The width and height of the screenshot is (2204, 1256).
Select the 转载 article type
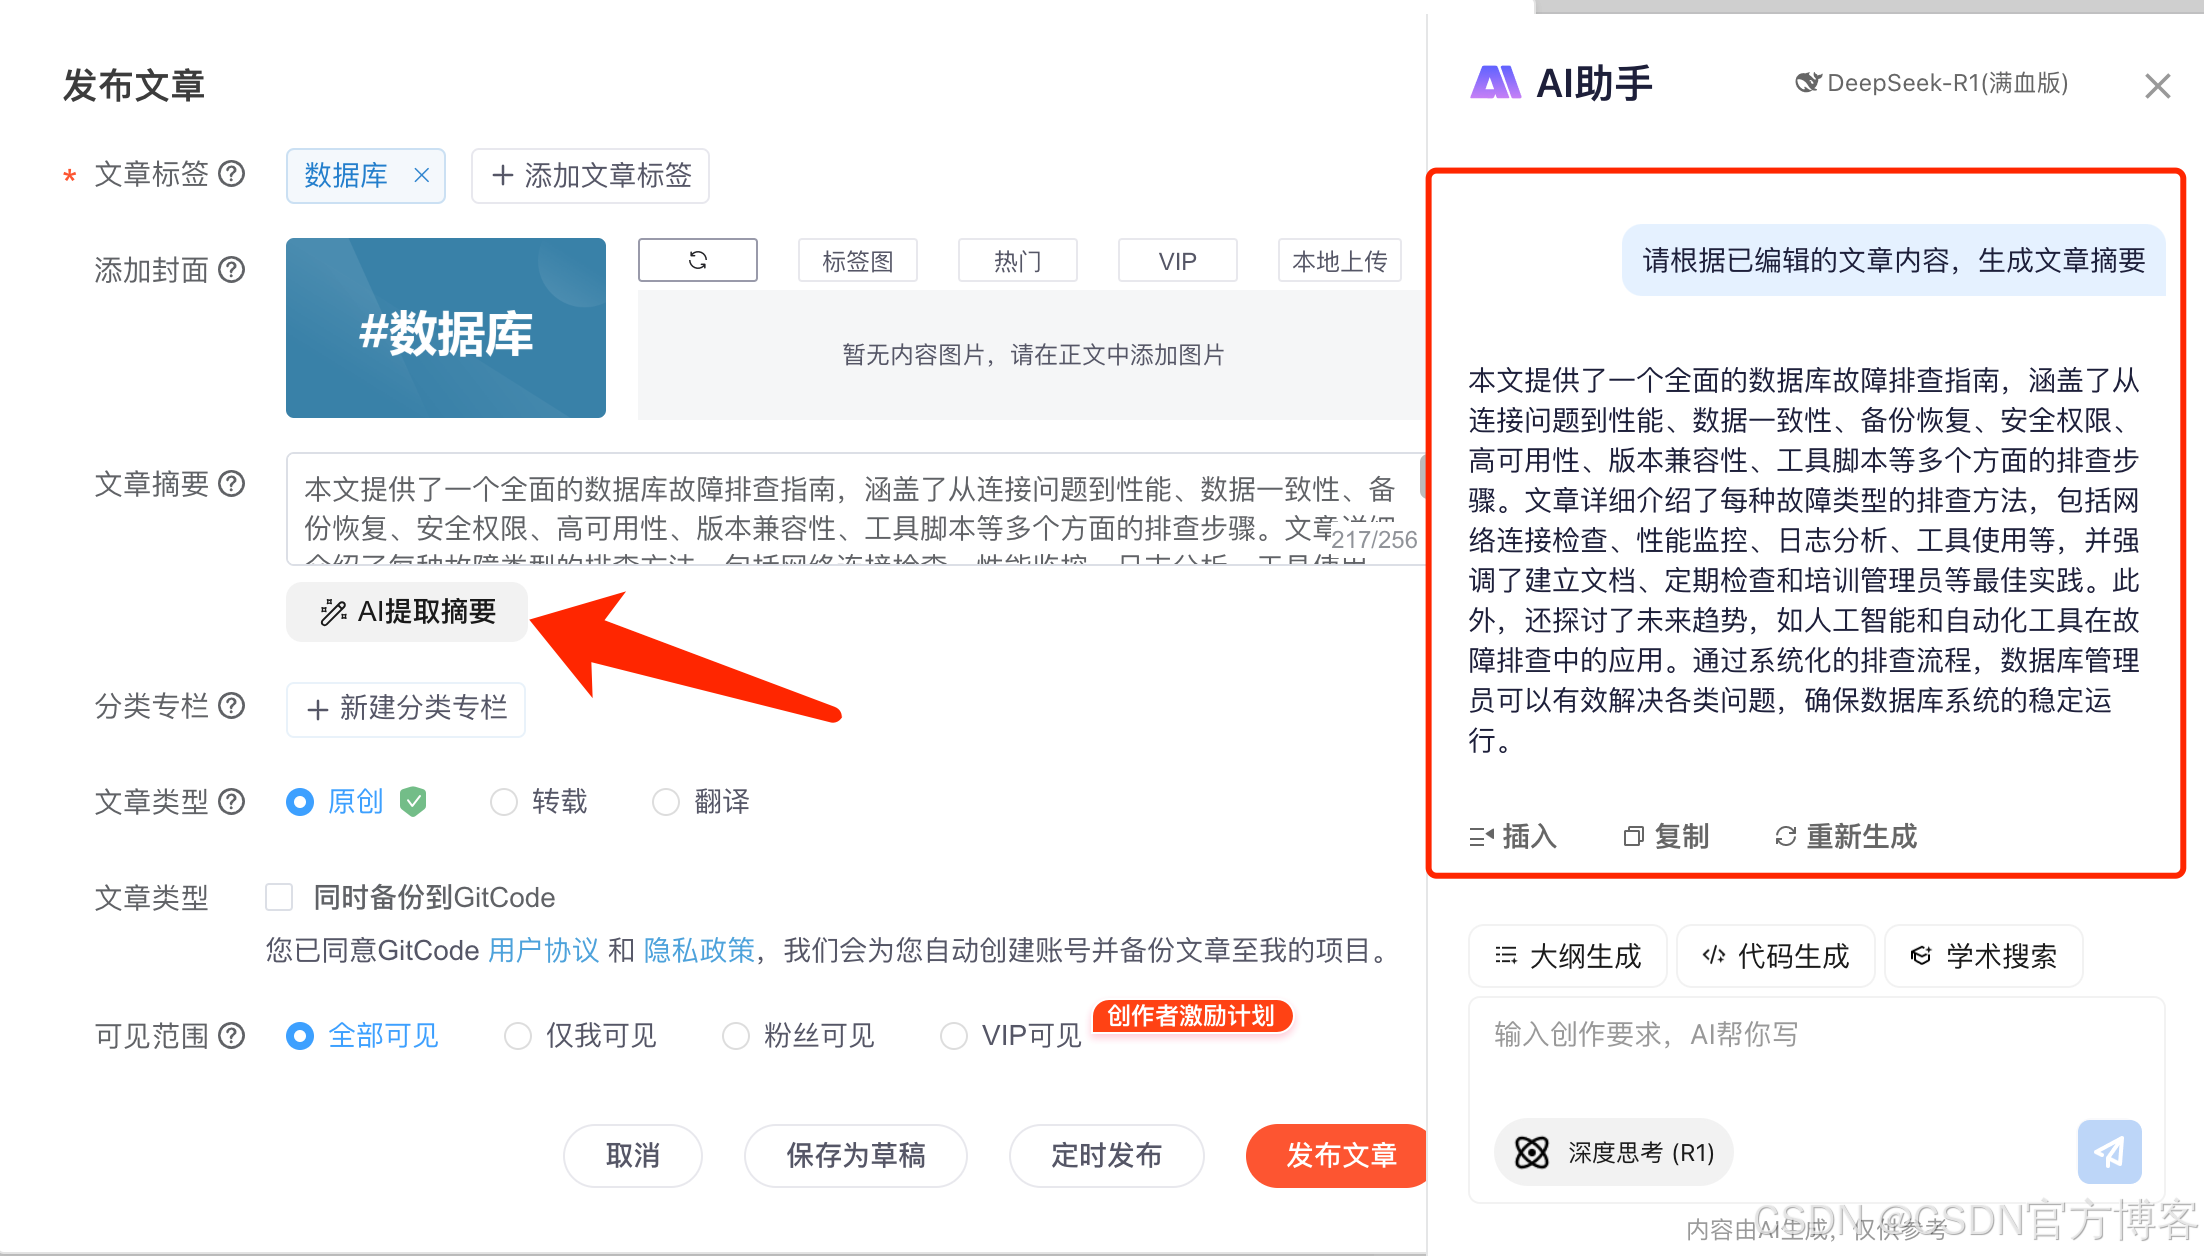[x=504, y=802]
